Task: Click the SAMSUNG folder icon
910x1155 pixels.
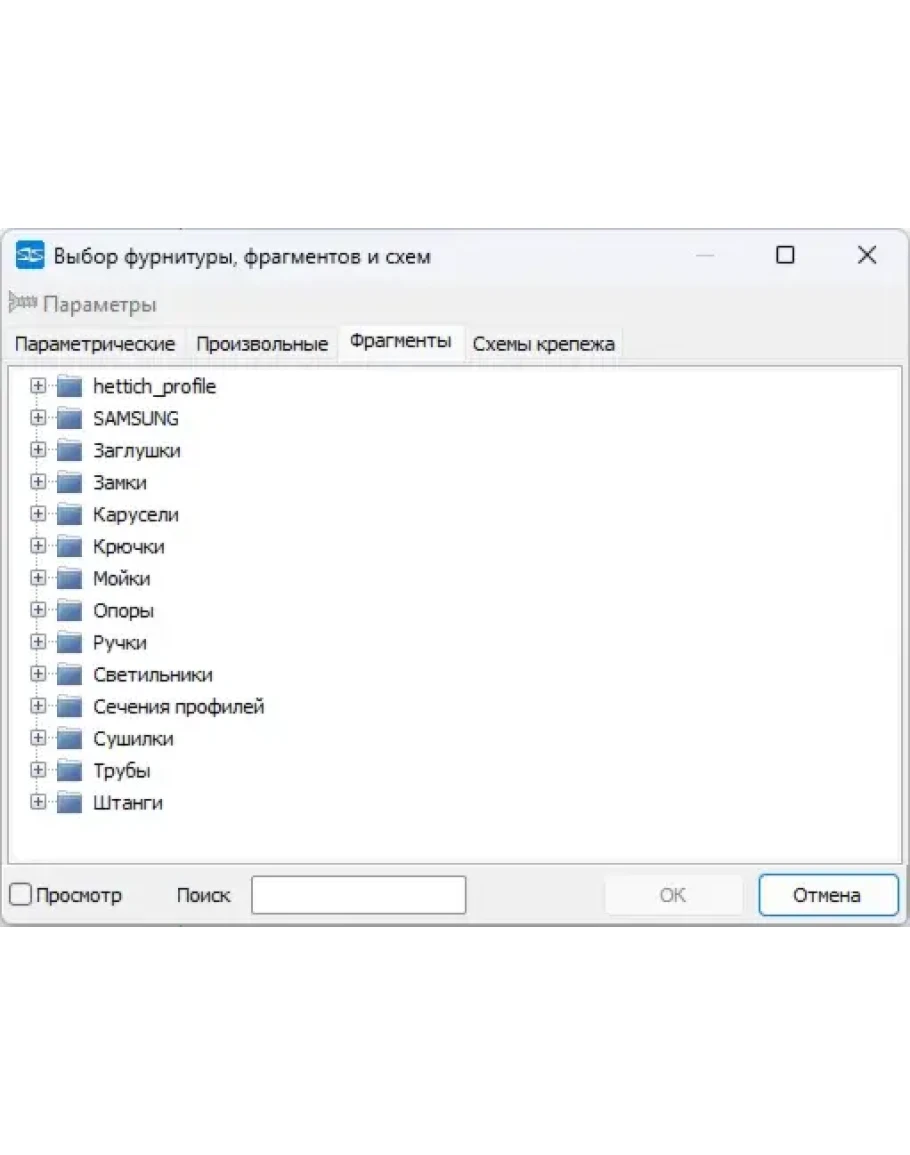Action: (69, 418)
